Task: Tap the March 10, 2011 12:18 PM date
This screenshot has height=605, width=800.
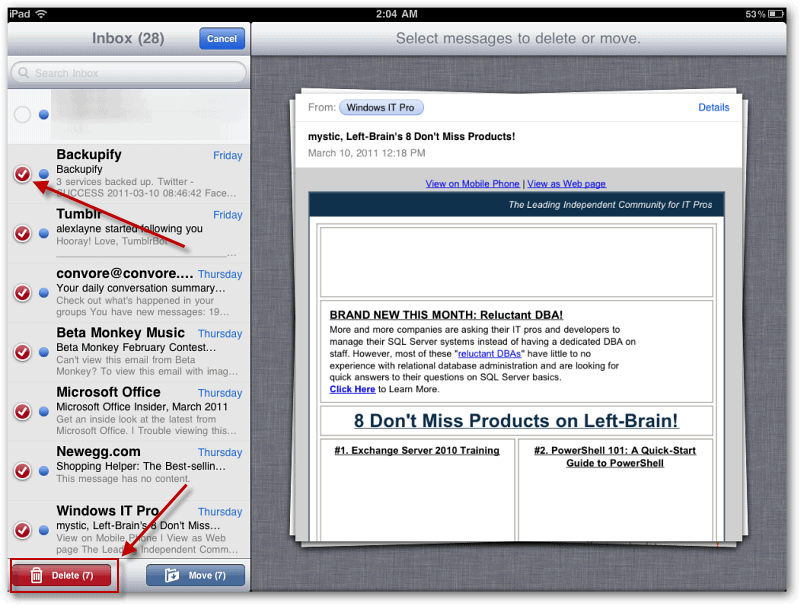Action: click(366, 153)
